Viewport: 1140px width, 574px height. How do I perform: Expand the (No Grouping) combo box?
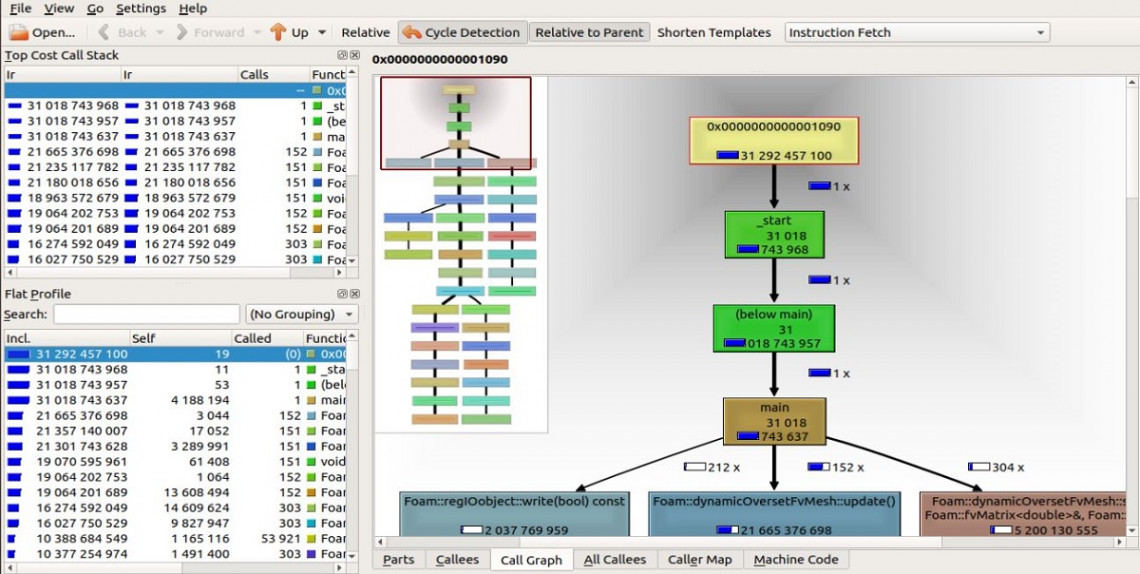pyautogui.click(x=302, y=314)
